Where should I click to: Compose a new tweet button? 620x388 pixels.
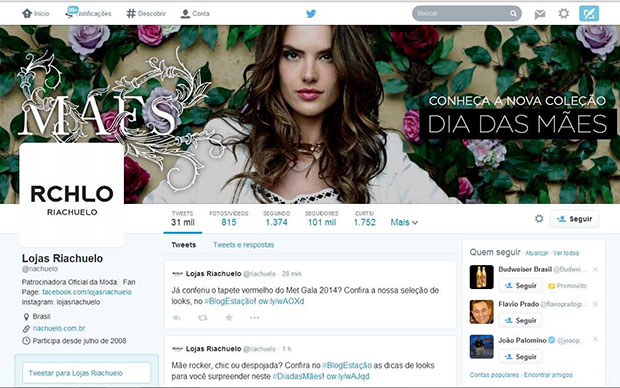589,13
